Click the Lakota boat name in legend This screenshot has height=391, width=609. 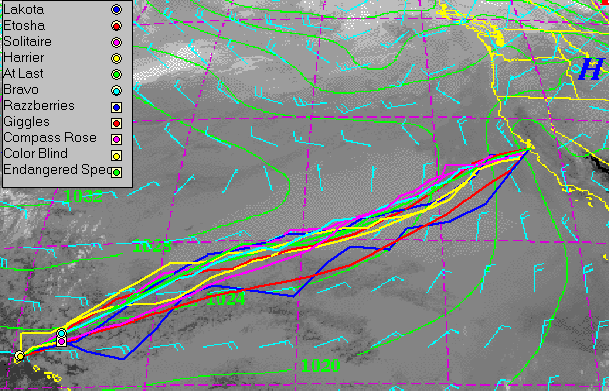click(23, 9)
